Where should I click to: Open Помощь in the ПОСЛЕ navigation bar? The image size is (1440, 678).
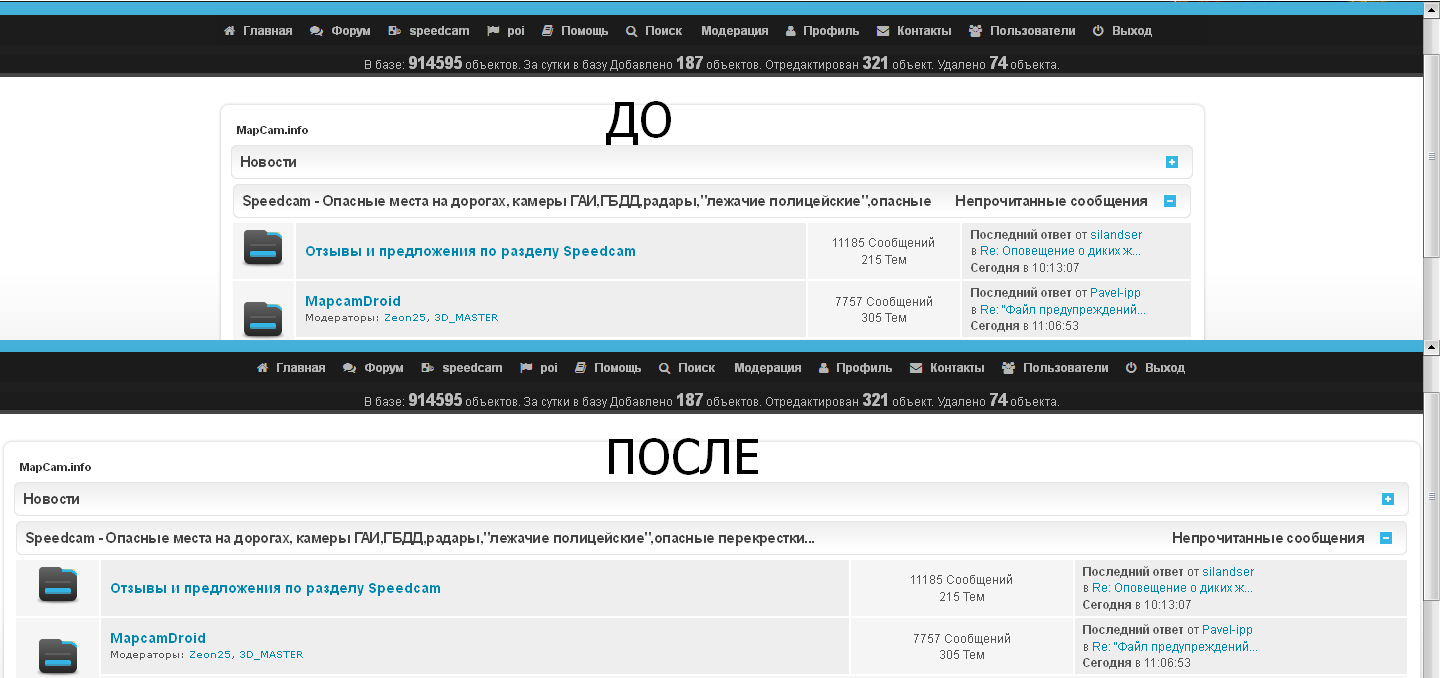pyautogui.click(x=618, y=368)
